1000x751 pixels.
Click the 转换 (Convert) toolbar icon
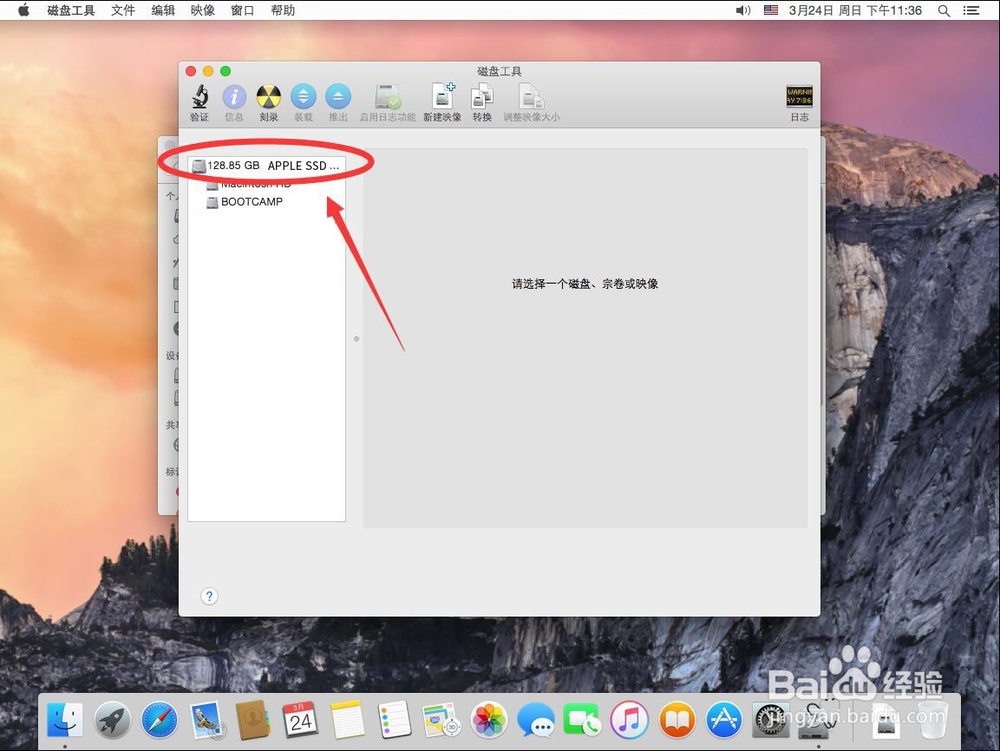[x=482, y=97]
